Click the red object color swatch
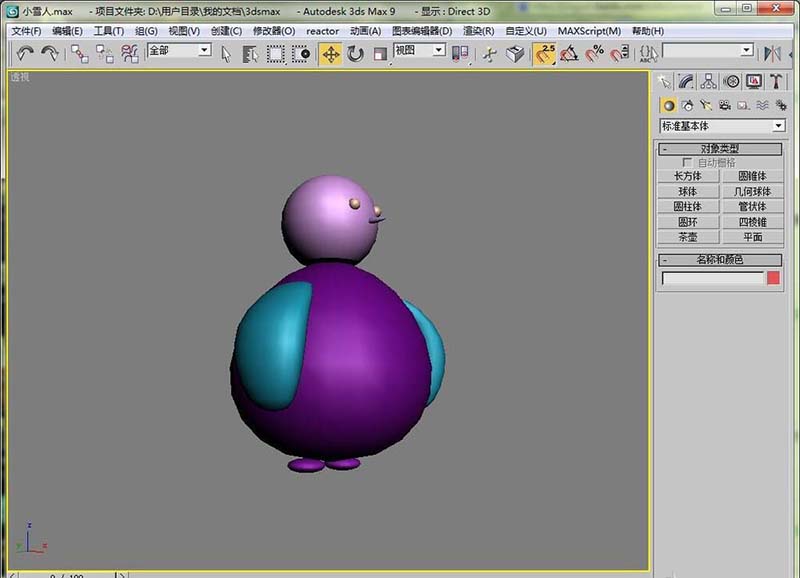 point(773,278)
